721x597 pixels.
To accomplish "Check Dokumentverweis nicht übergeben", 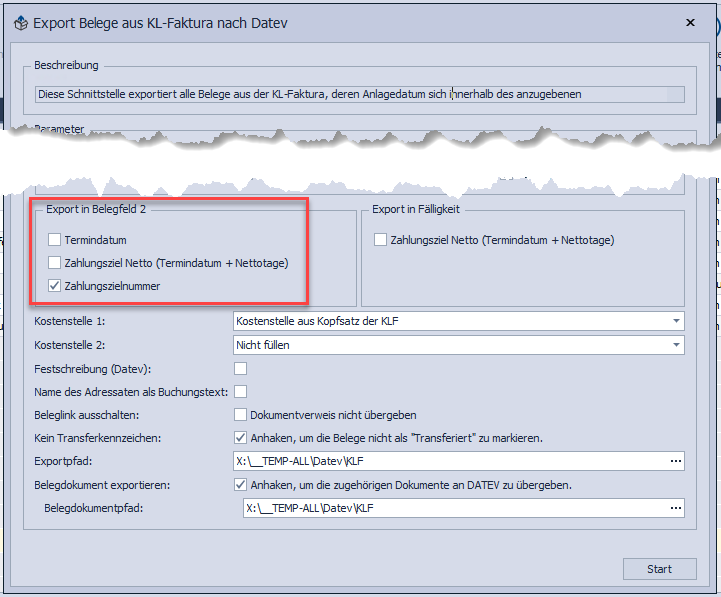I will pos(240,414).
